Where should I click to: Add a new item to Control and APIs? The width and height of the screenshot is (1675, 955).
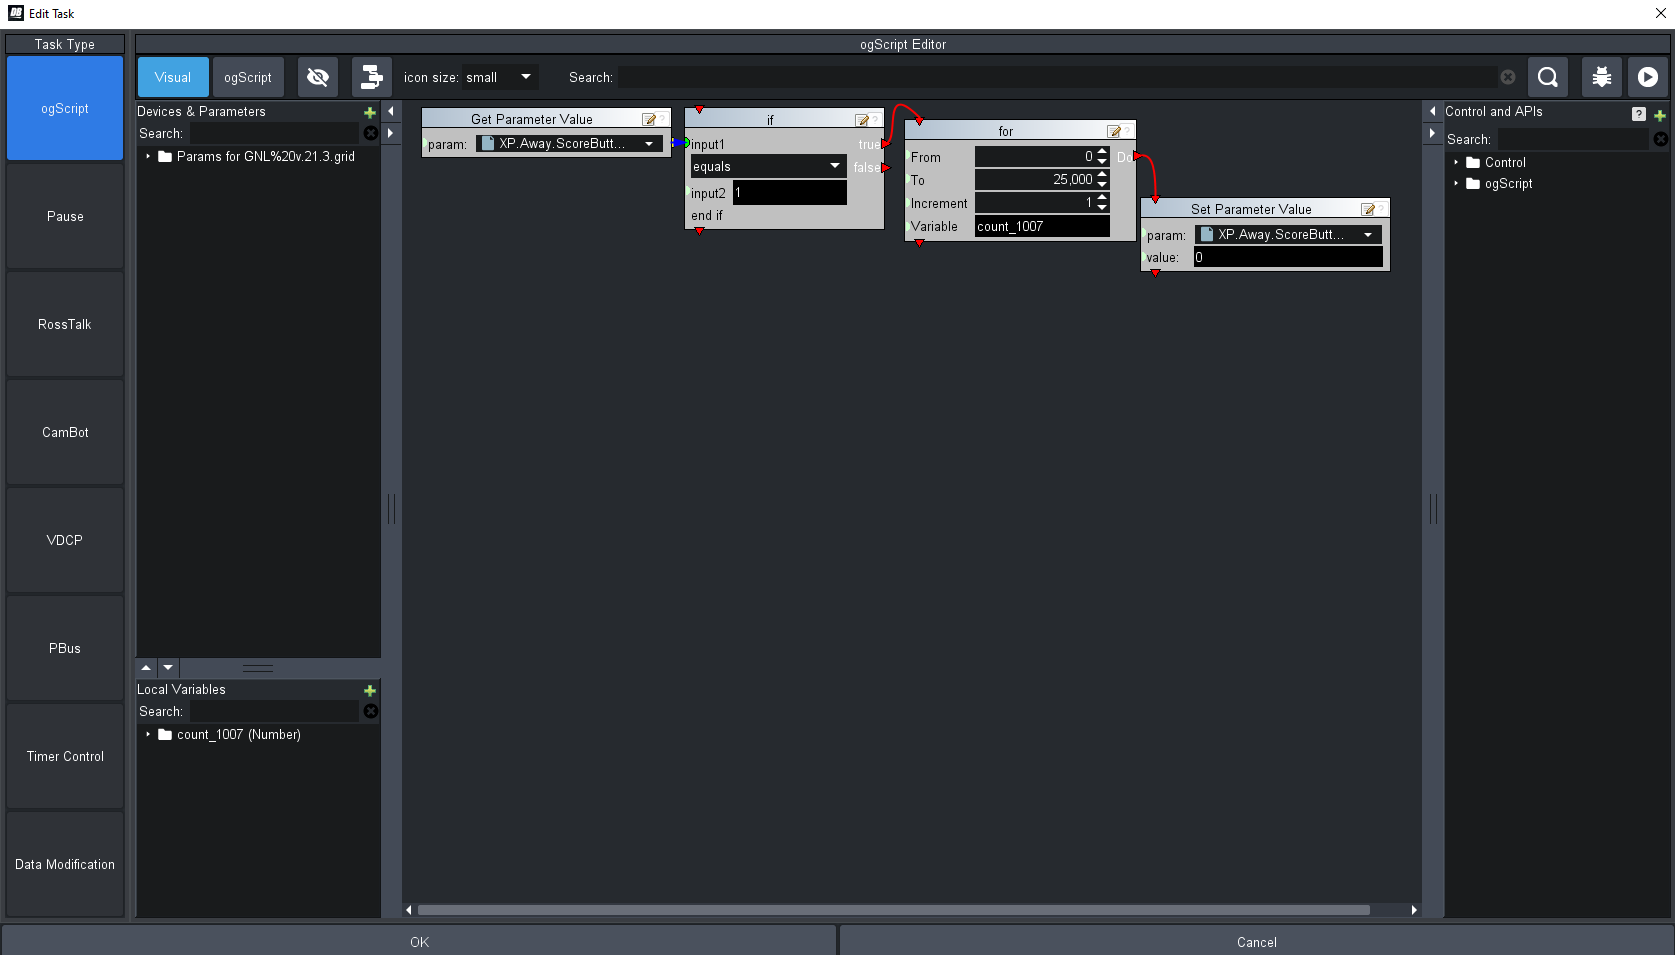[1660, 115]
